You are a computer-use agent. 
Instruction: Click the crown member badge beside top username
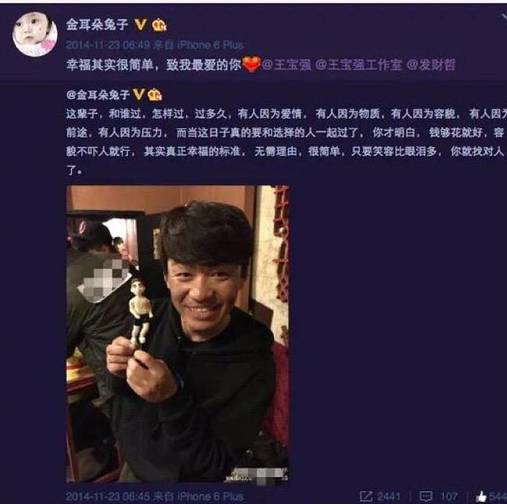pyautogui.click(x=159, y=25)
